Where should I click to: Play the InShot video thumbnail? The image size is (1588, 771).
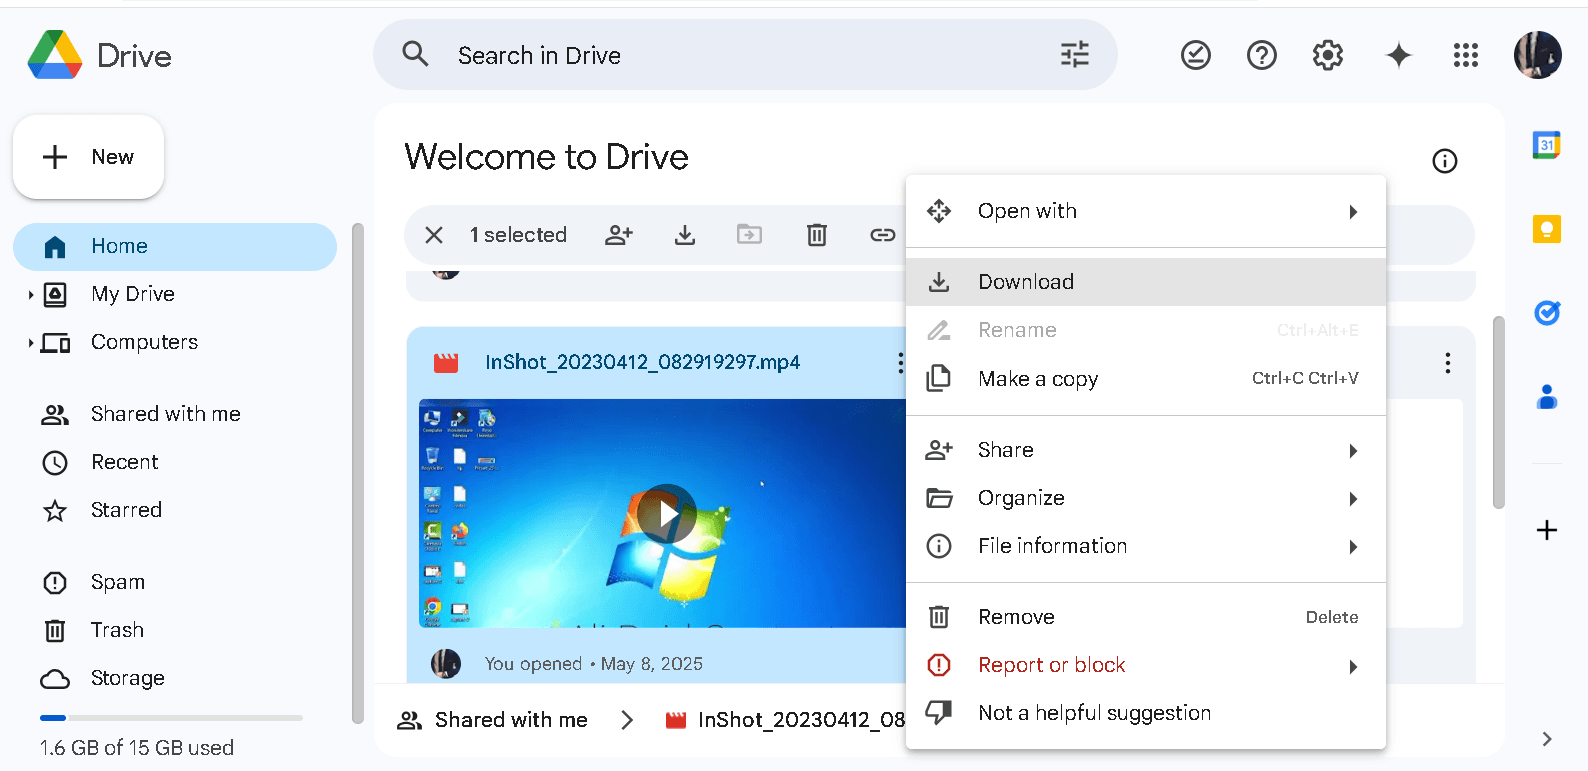click(x=667, y=514)
